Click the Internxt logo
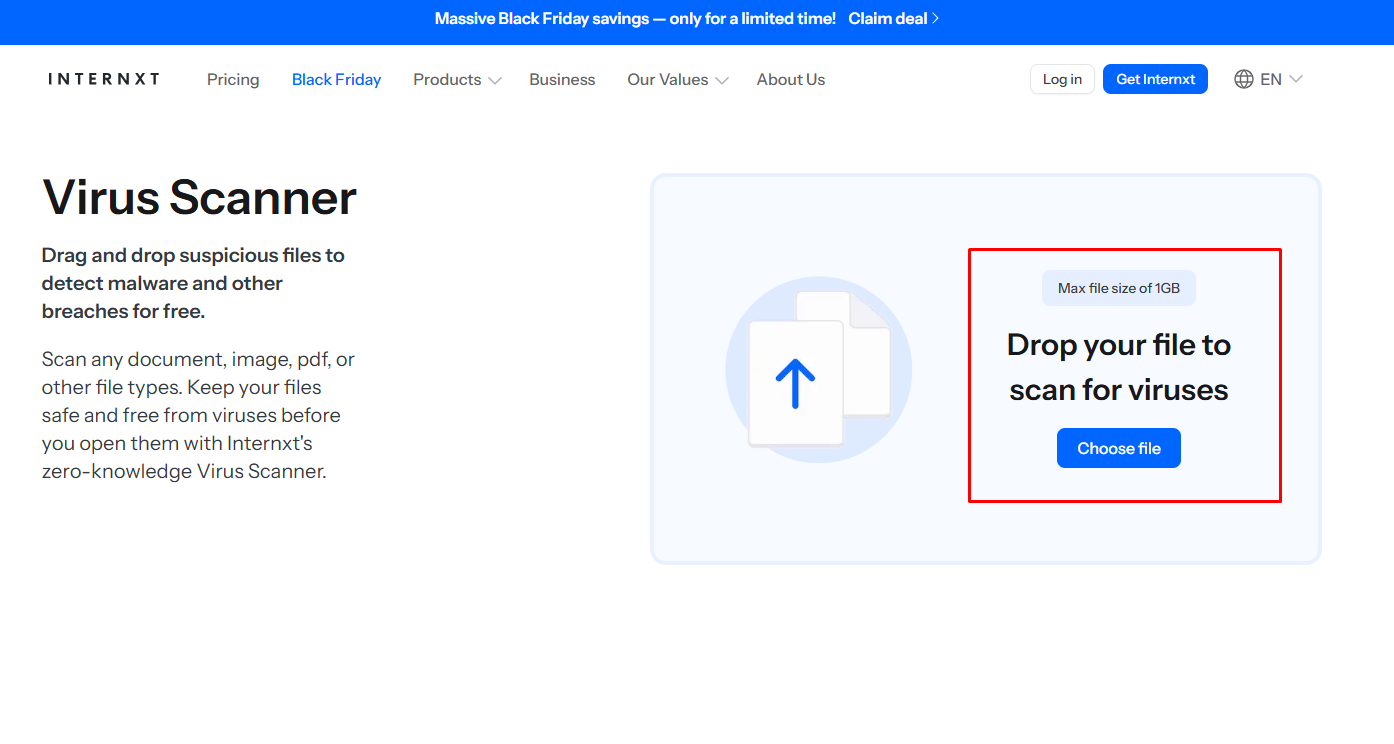 click(103, 79)
